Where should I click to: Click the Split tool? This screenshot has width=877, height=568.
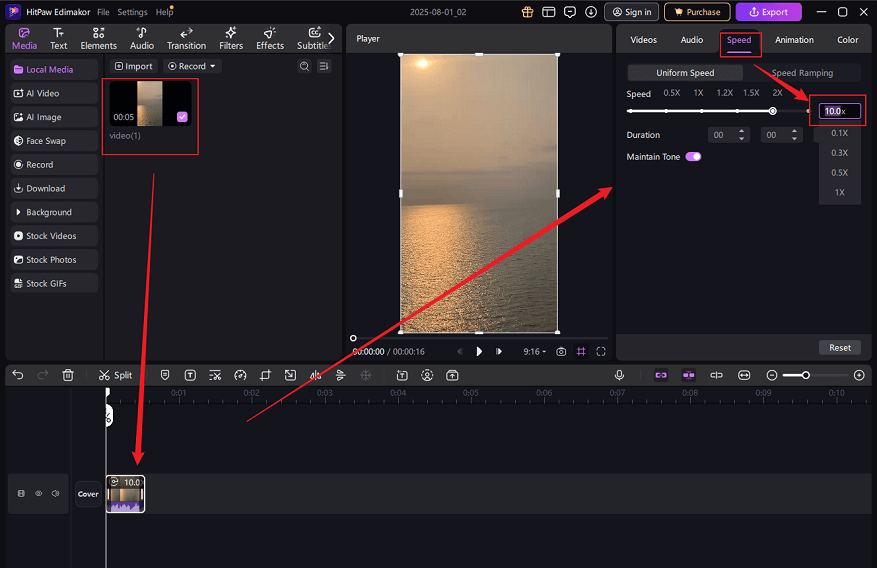point(115,375)
